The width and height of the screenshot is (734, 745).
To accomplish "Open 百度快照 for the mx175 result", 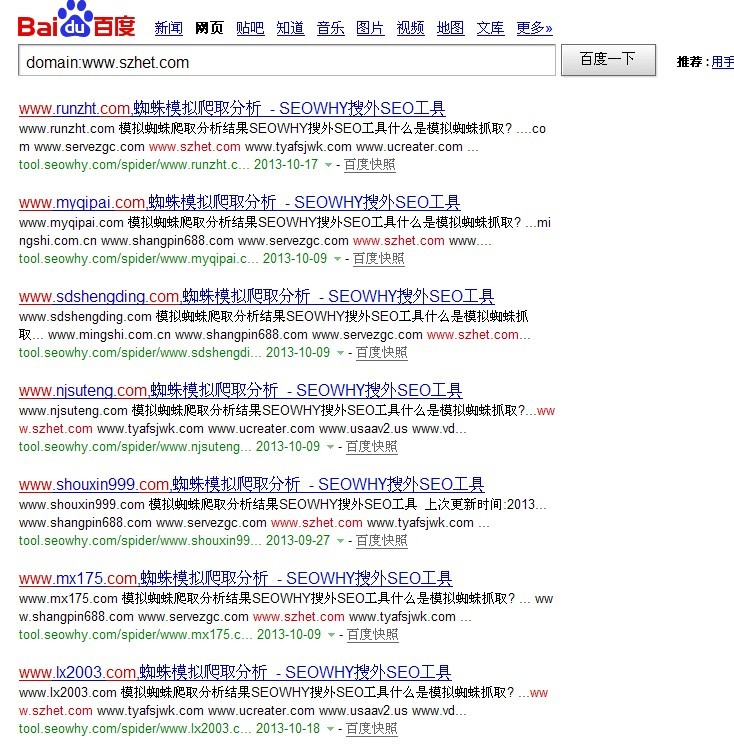I will pos(372,635).
